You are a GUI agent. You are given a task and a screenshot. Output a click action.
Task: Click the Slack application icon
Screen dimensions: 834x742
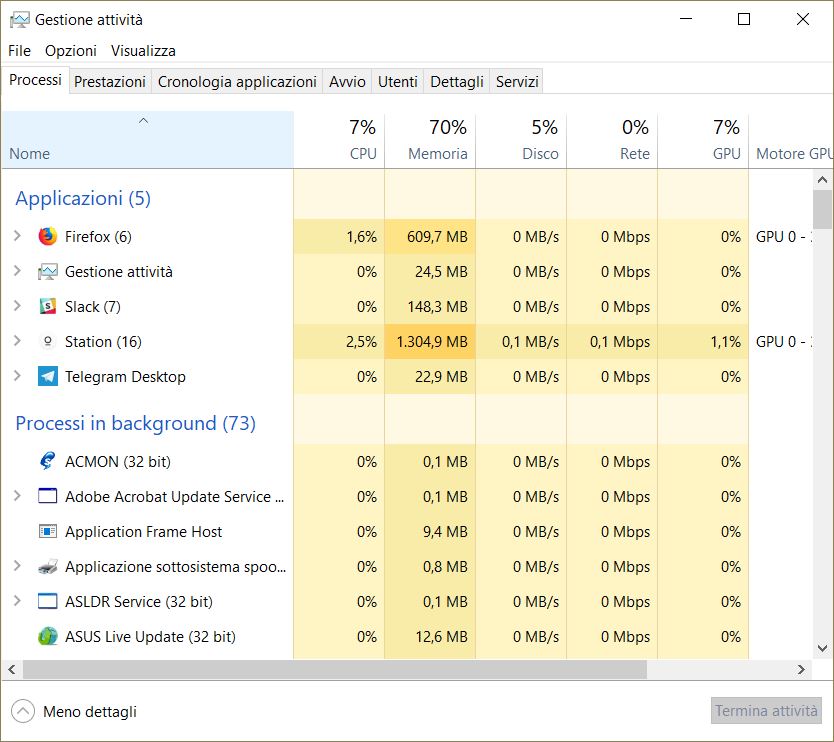pyautogui.click(x=48, y=306)
